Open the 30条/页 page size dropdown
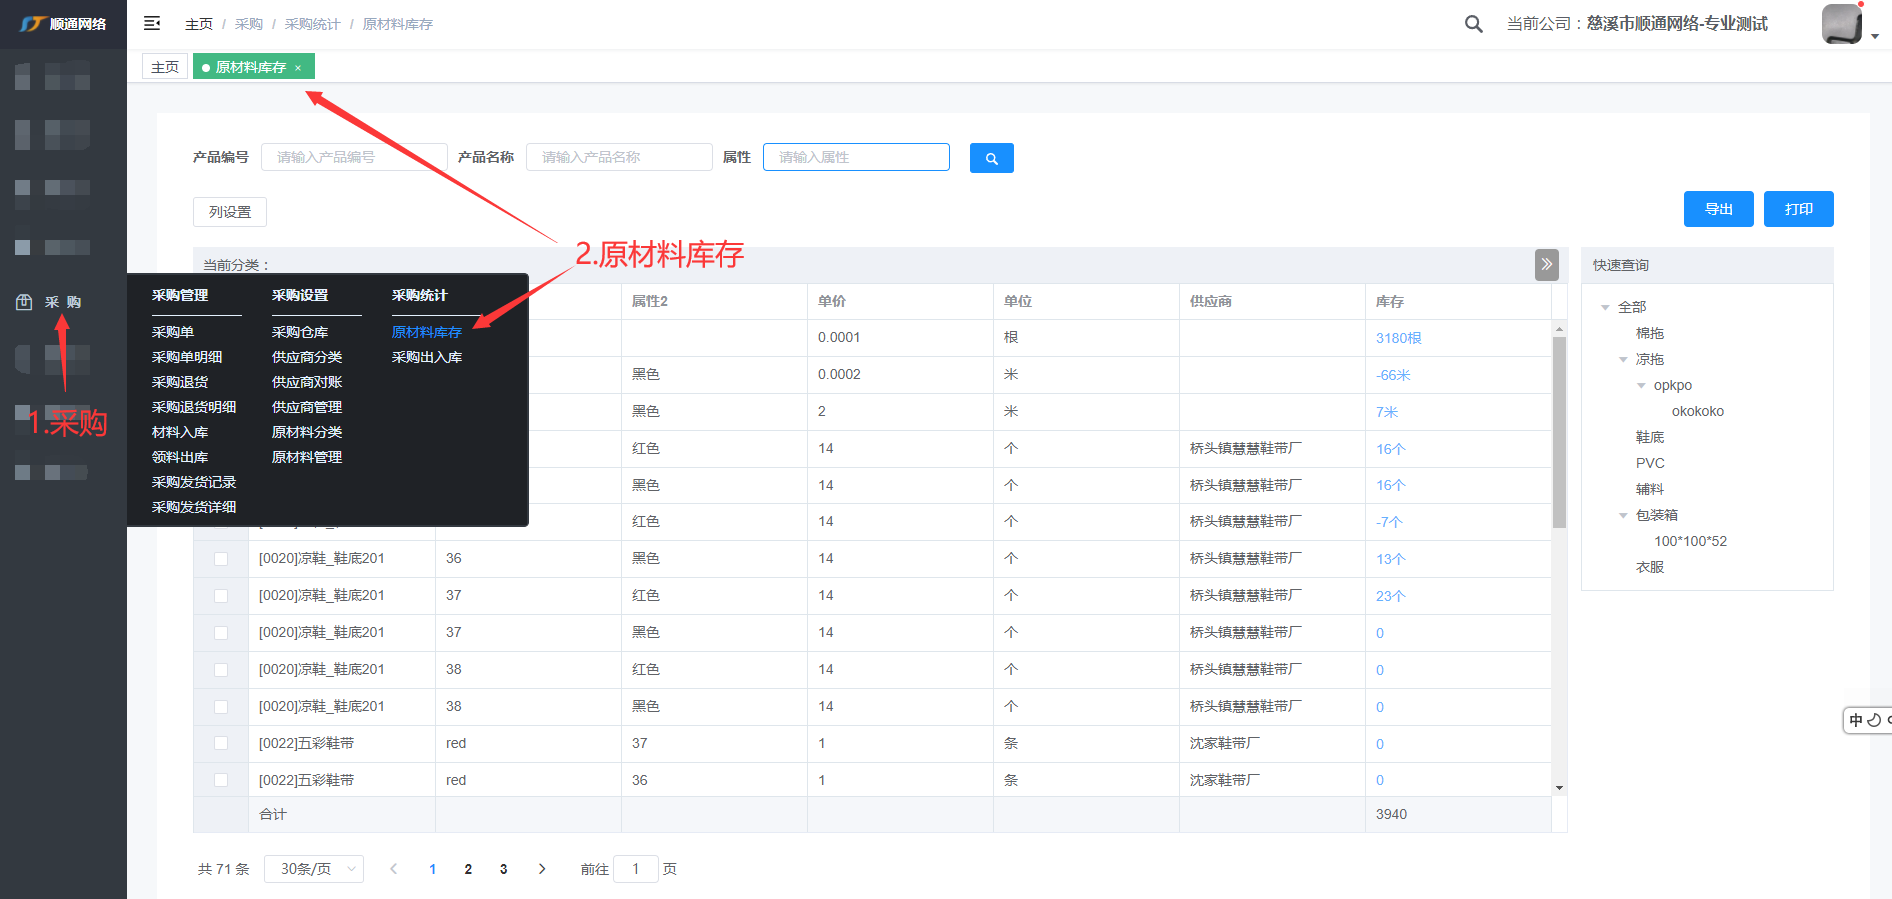 point(314,869)
